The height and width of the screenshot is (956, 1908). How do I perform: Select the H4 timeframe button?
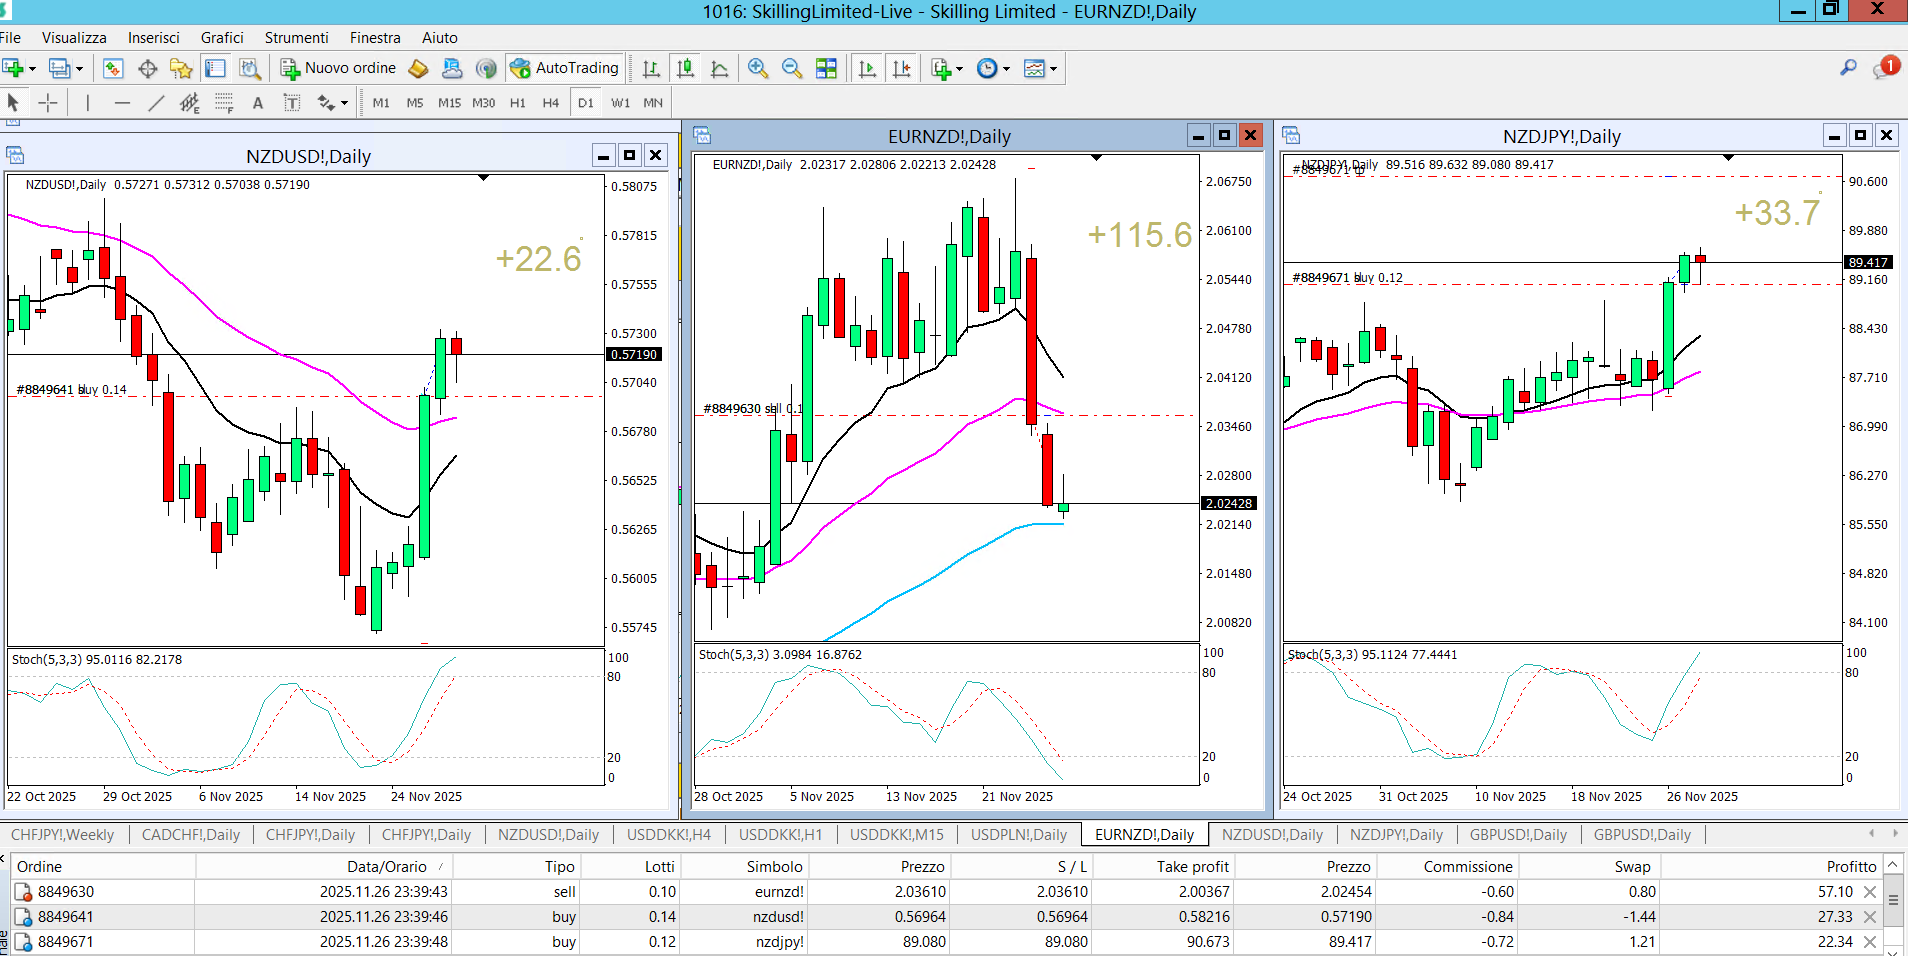tap(550, 103)
